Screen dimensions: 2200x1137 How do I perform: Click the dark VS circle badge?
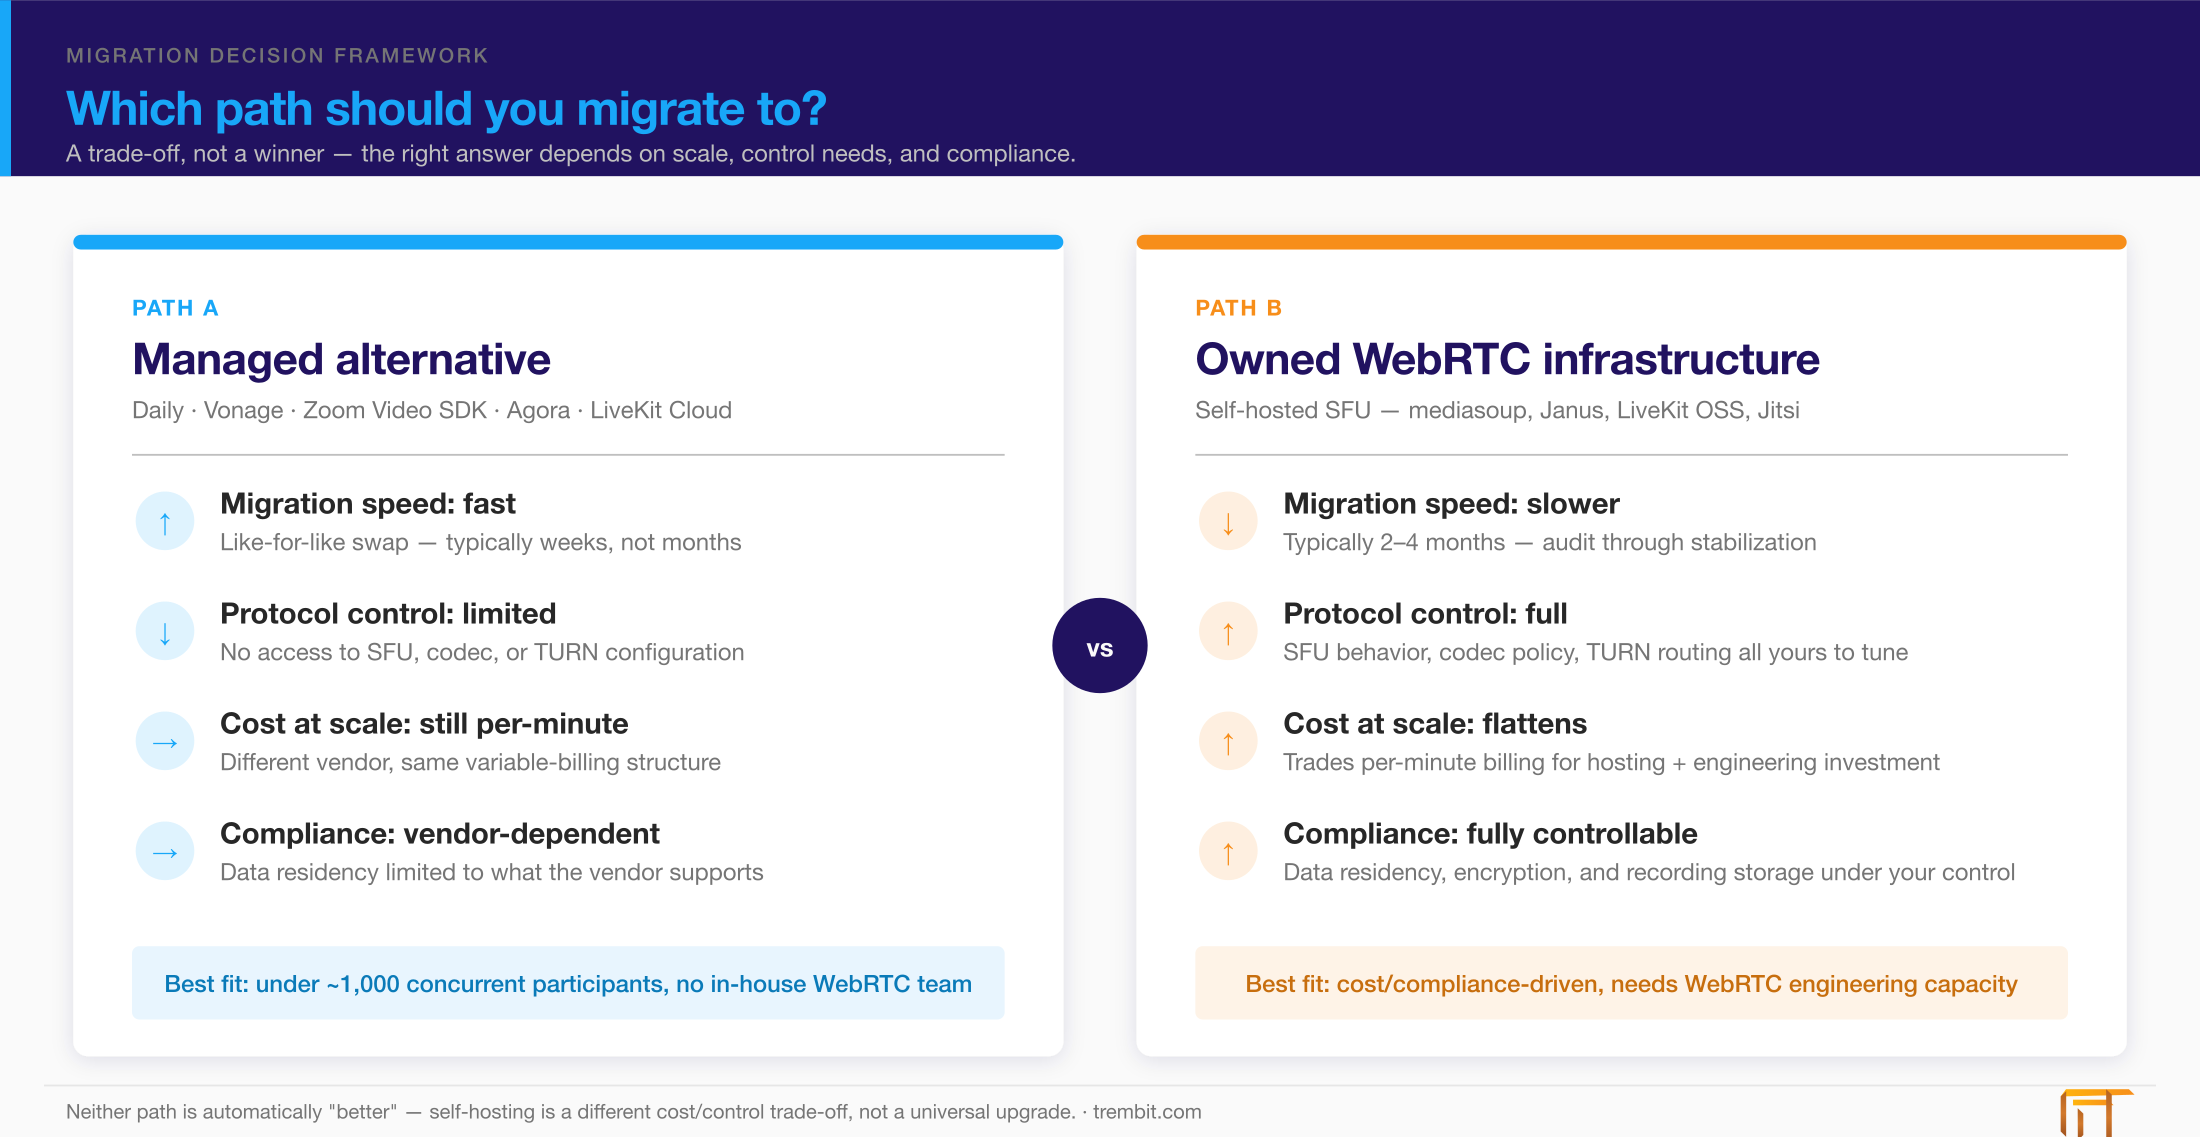pos(1100,646)
